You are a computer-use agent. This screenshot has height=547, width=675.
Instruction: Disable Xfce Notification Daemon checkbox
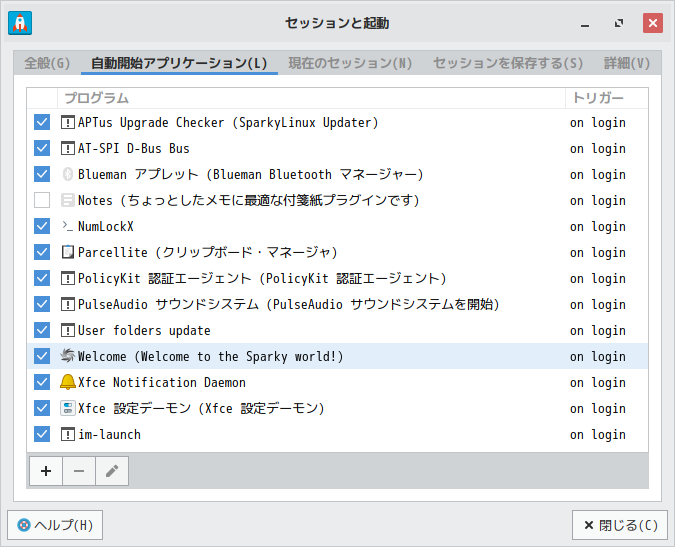[42, 382]
